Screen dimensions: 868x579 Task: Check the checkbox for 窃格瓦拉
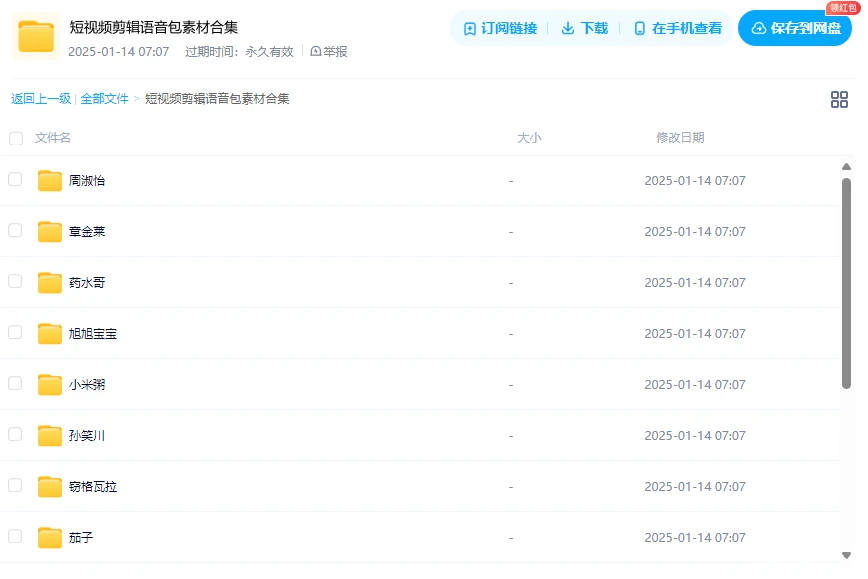point(15,486)
